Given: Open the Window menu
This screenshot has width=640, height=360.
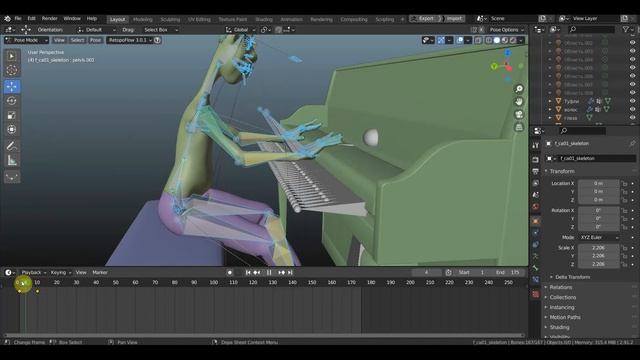Looking at the screenshot, I should (x=72, y=19).
